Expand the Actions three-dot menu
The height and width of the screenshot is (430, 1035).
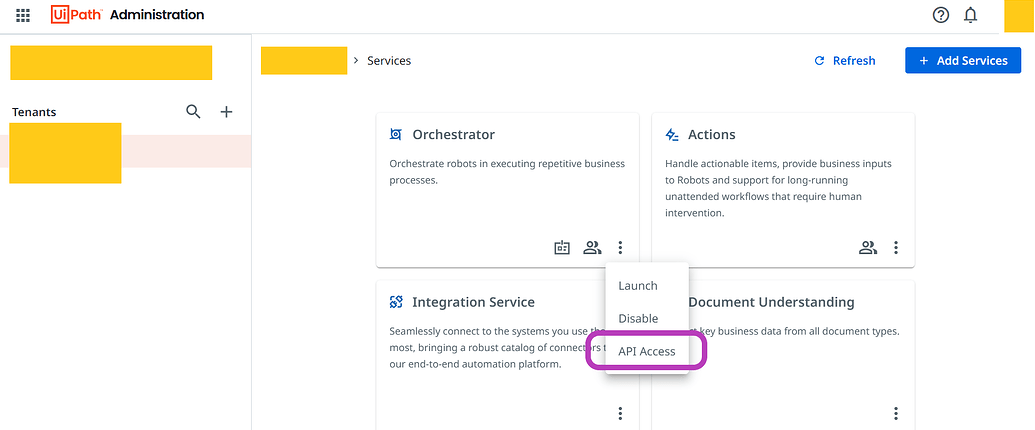pos(896,248)
